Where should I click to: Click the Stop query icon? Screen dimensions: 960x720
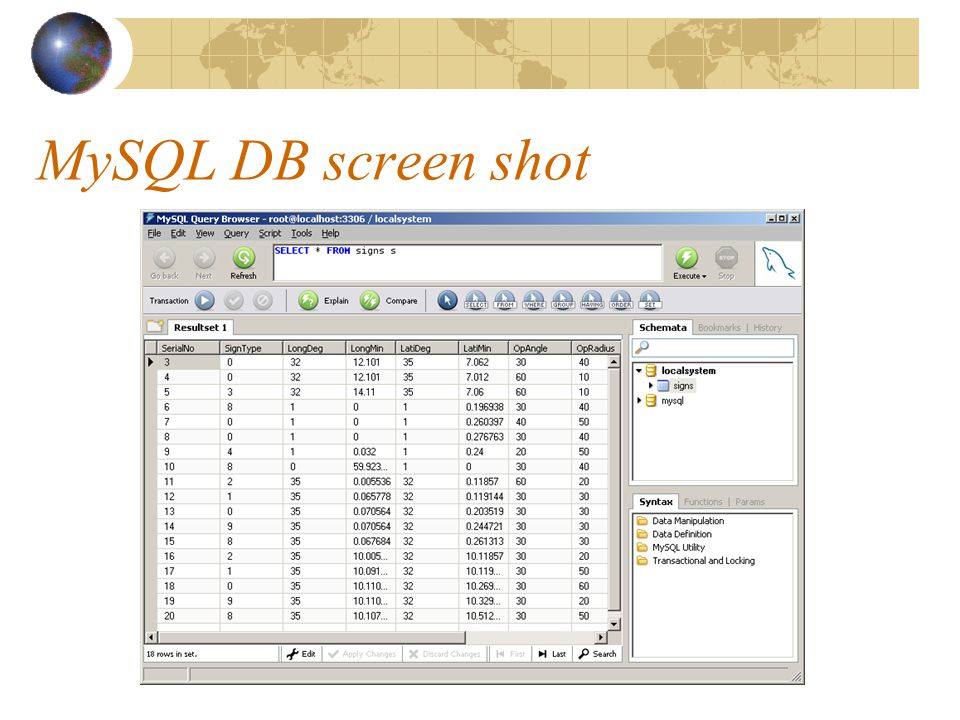[726, 258]
